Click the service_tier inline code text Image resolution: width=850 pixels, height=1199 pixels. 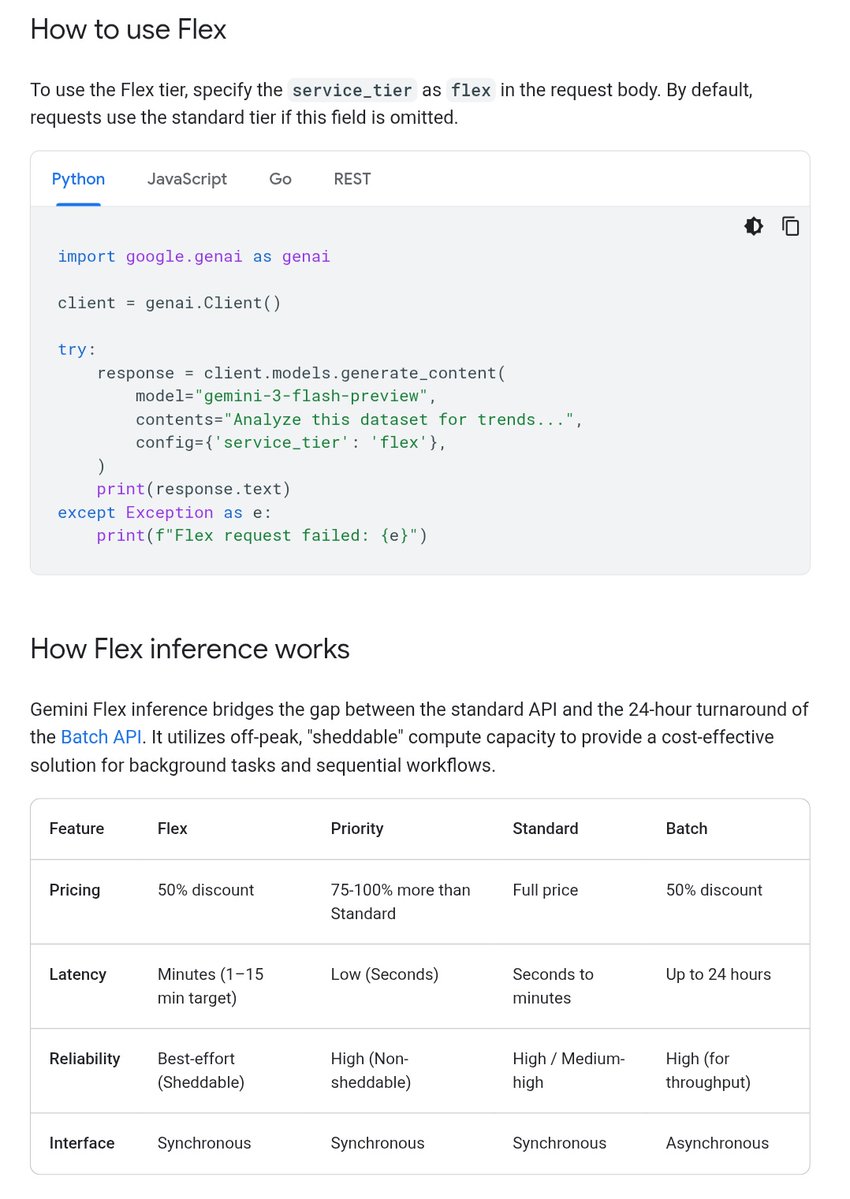tap(351, 90)
